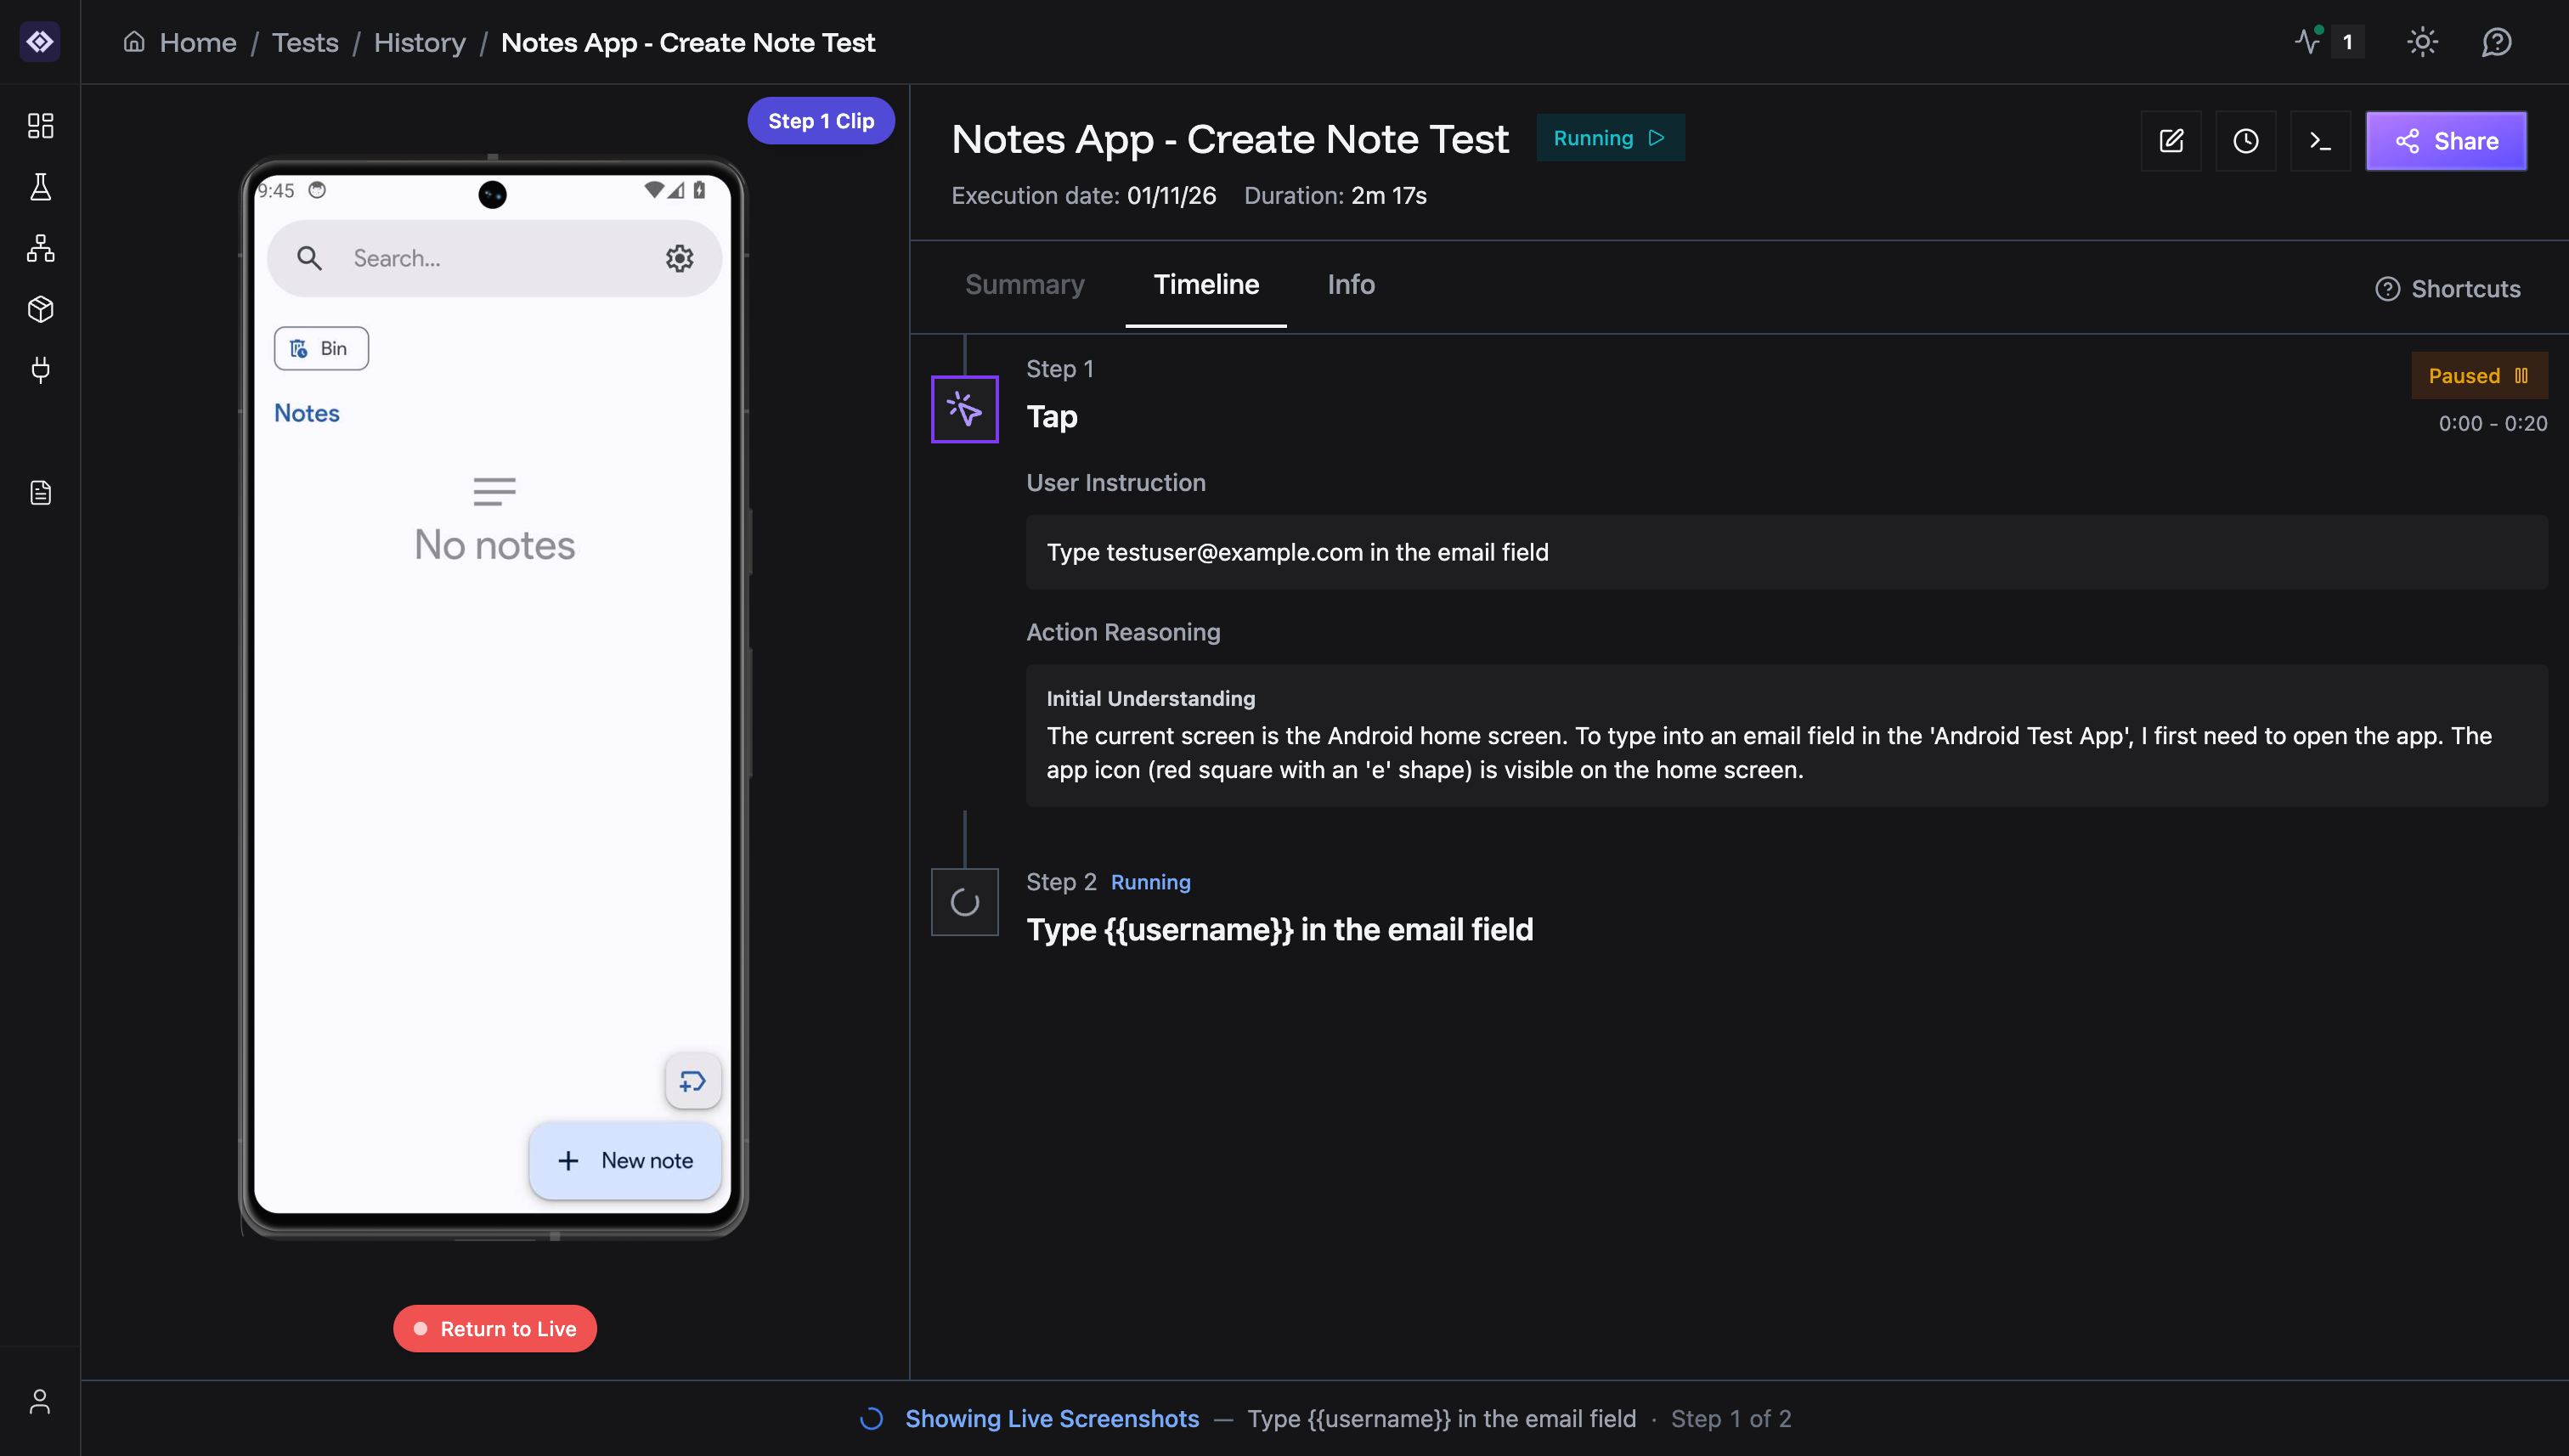Switch to the Summary tab
Screen dimensions: 2569x1456
coord(1024,285)
